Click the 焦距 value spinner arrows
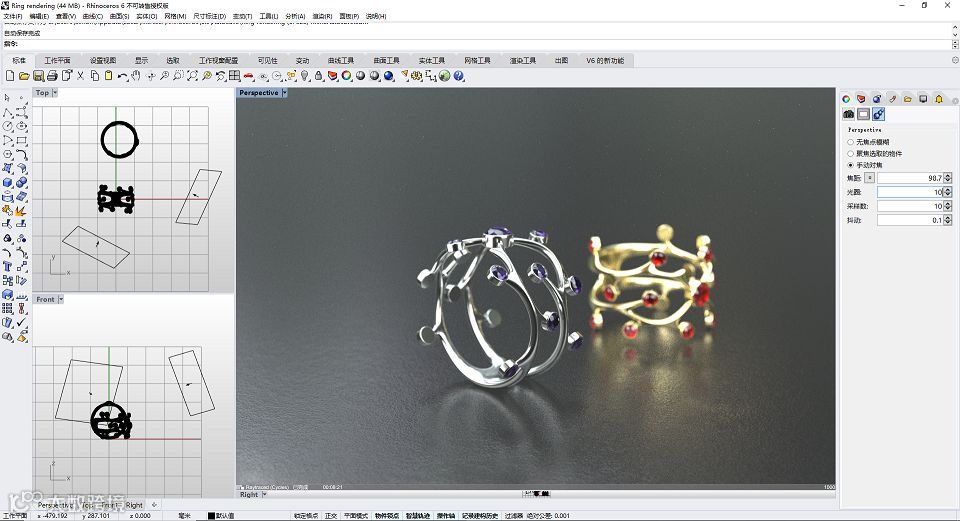The width and height of the screenshot is (960, 521). pos(948,178)
